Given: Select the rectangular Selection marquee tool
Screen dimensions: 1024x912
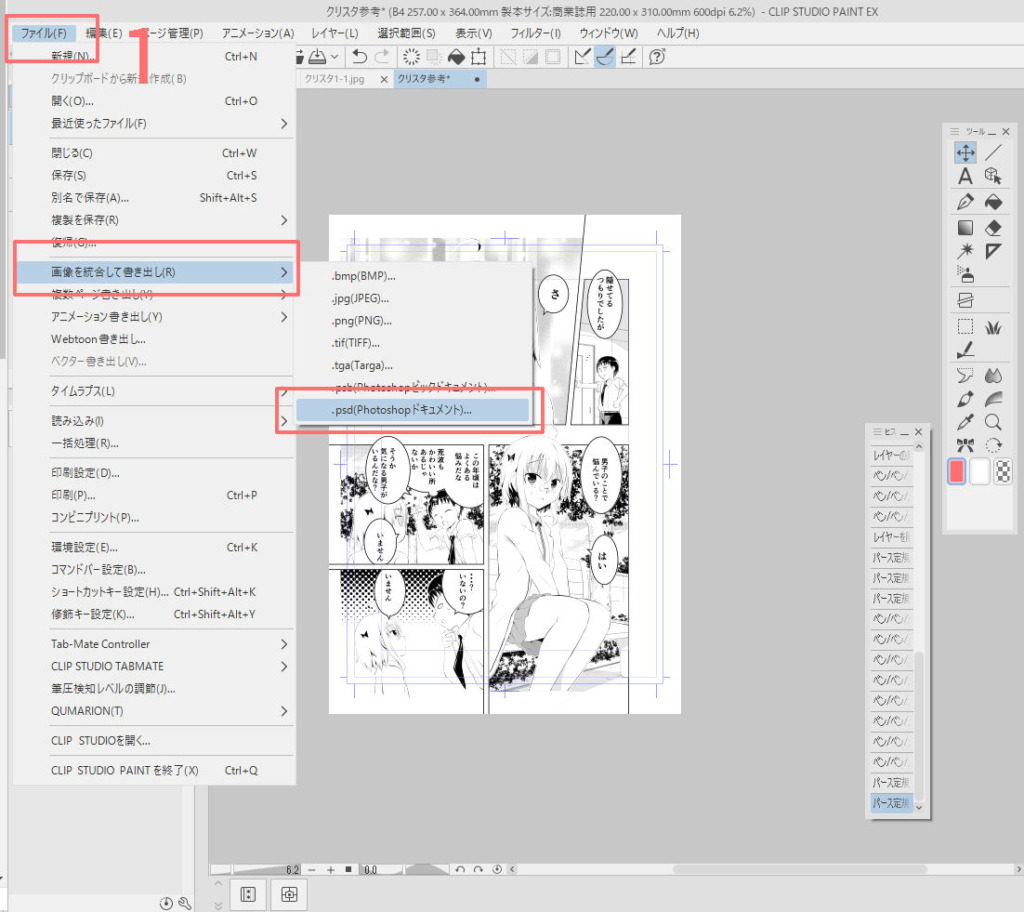Looking at the screenshot, I should pos(965,327).
